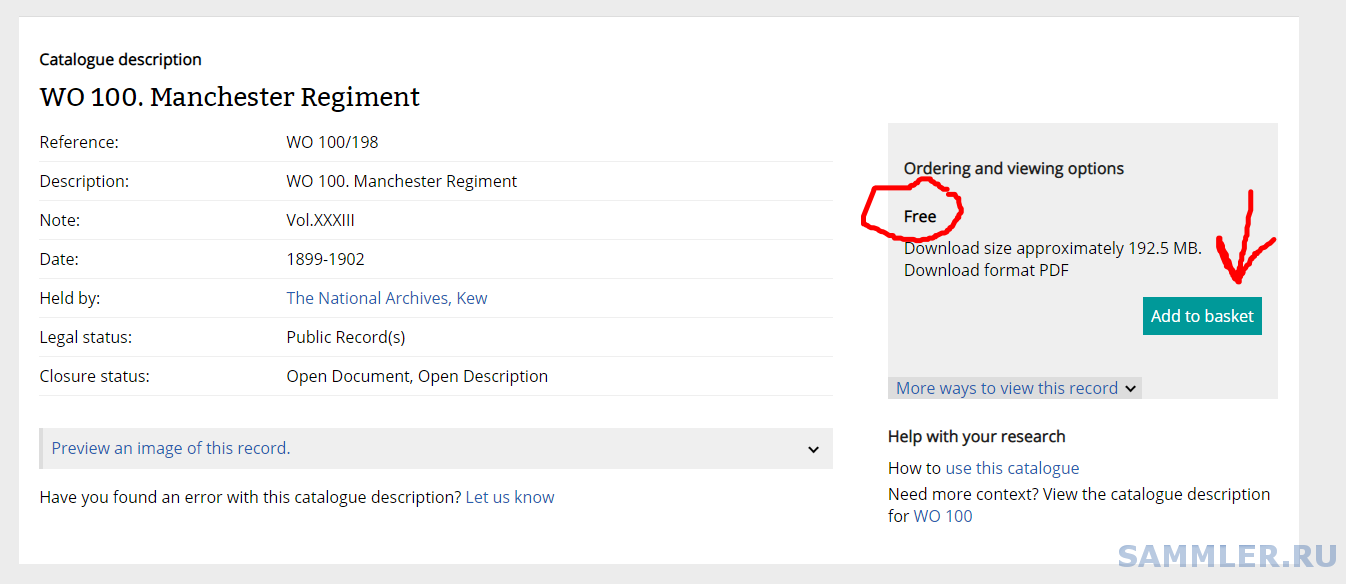This screenshot has width=1346, height=584.
Task: Click the SAMMLER.RU watermark
Action: pyautogui.click(x=1226, y=556)
